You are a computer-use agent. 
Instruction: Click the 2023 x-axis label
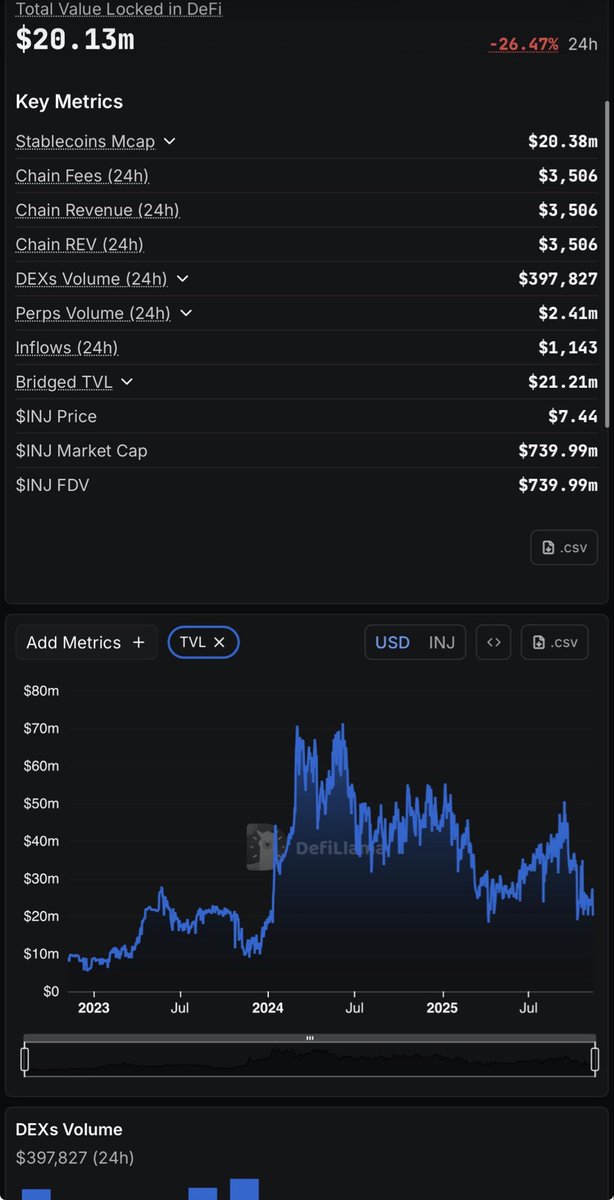click(x=93, y=1008)
